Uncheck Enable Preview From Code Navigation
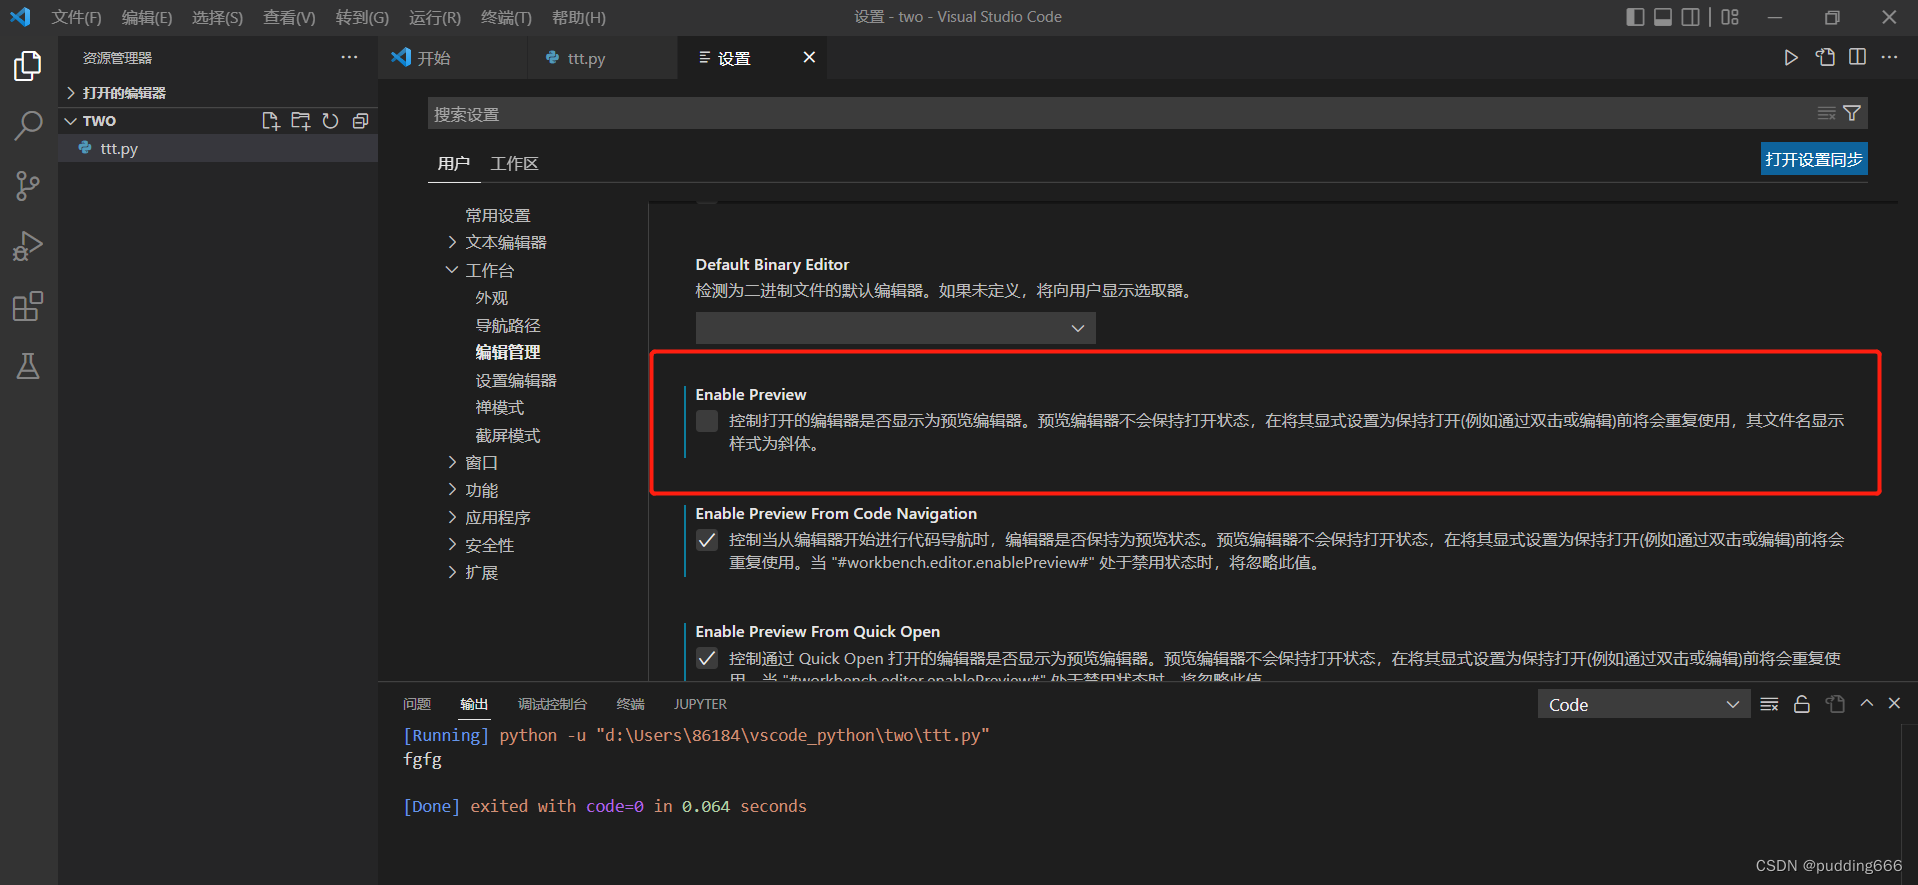Image resolution: width=1918 pixels, height=885 pixels. click(707, 540)
